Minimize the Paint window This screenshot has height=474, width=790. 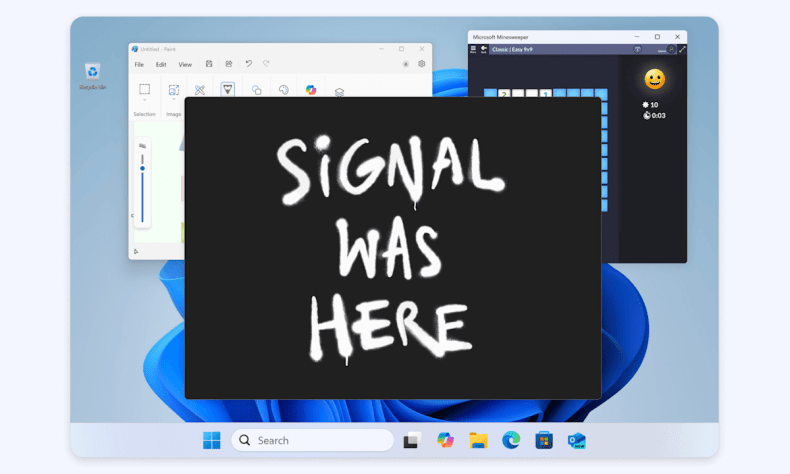pyautogui.click(x=381, y=49)
